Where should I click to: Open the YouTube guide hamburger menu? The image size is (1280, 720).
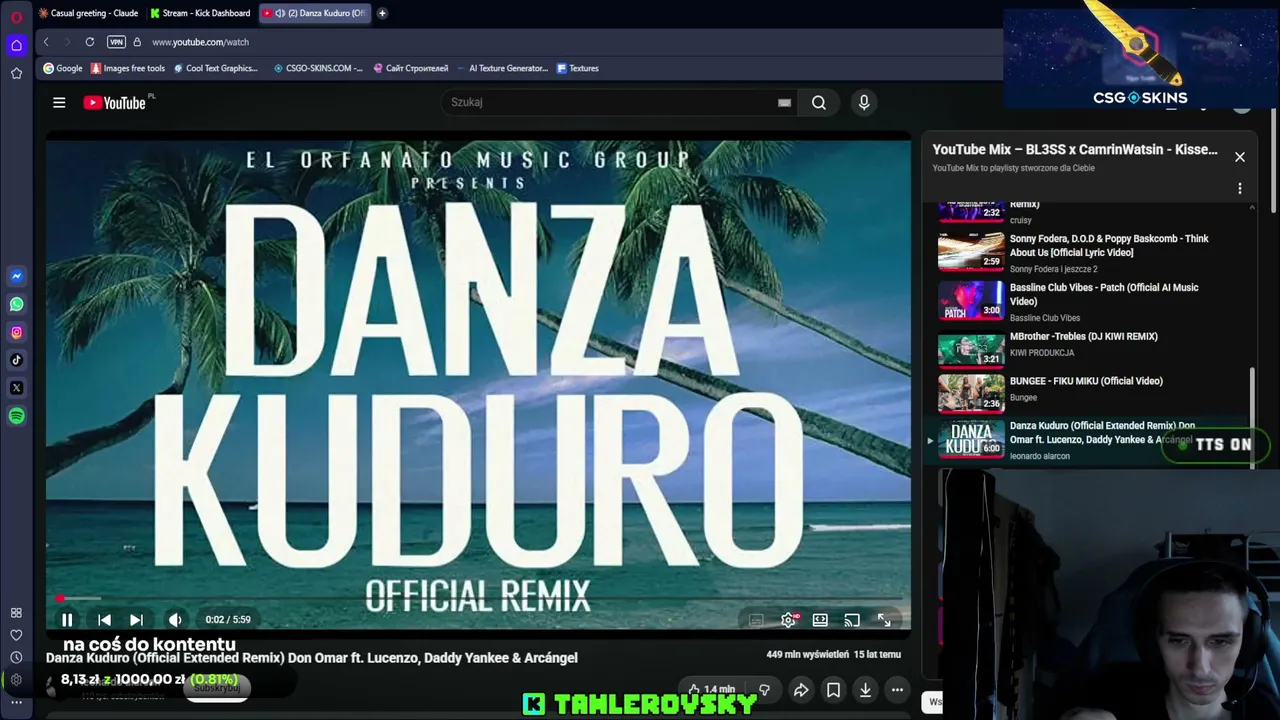(59, 102)
